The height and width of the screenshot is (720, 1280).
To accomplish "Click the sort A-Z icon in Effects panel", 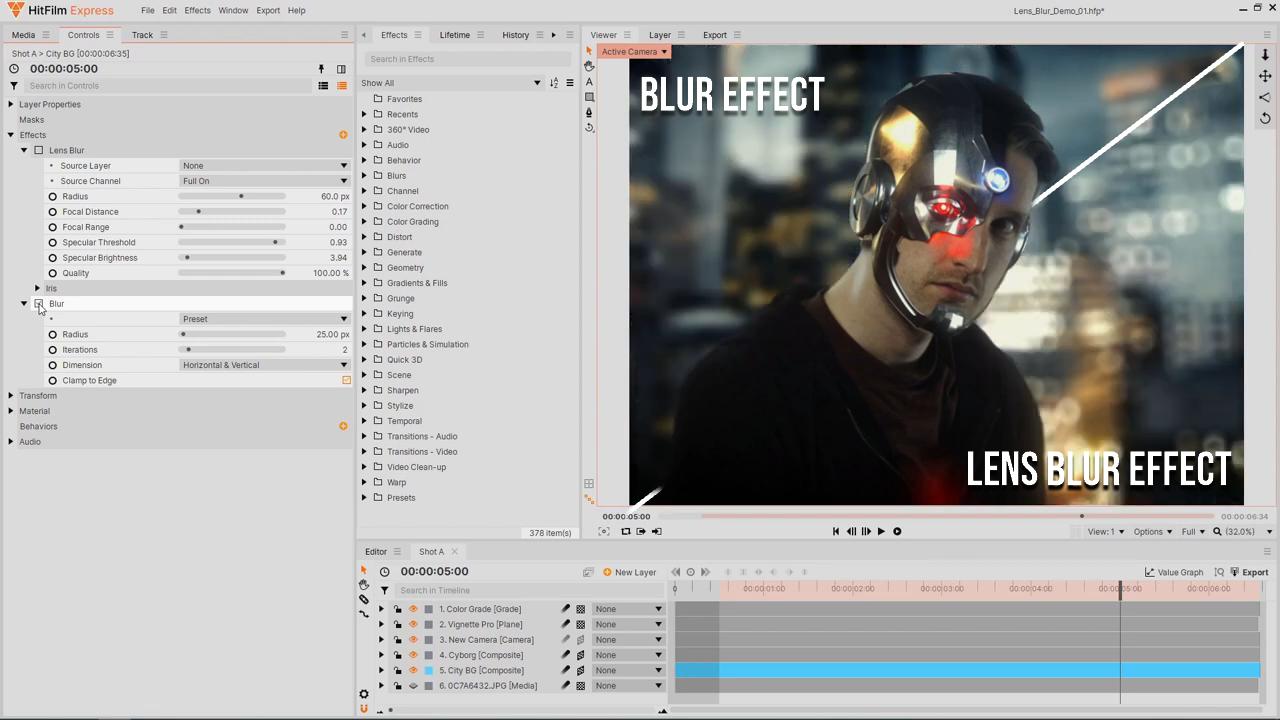I will coord(554,83).
